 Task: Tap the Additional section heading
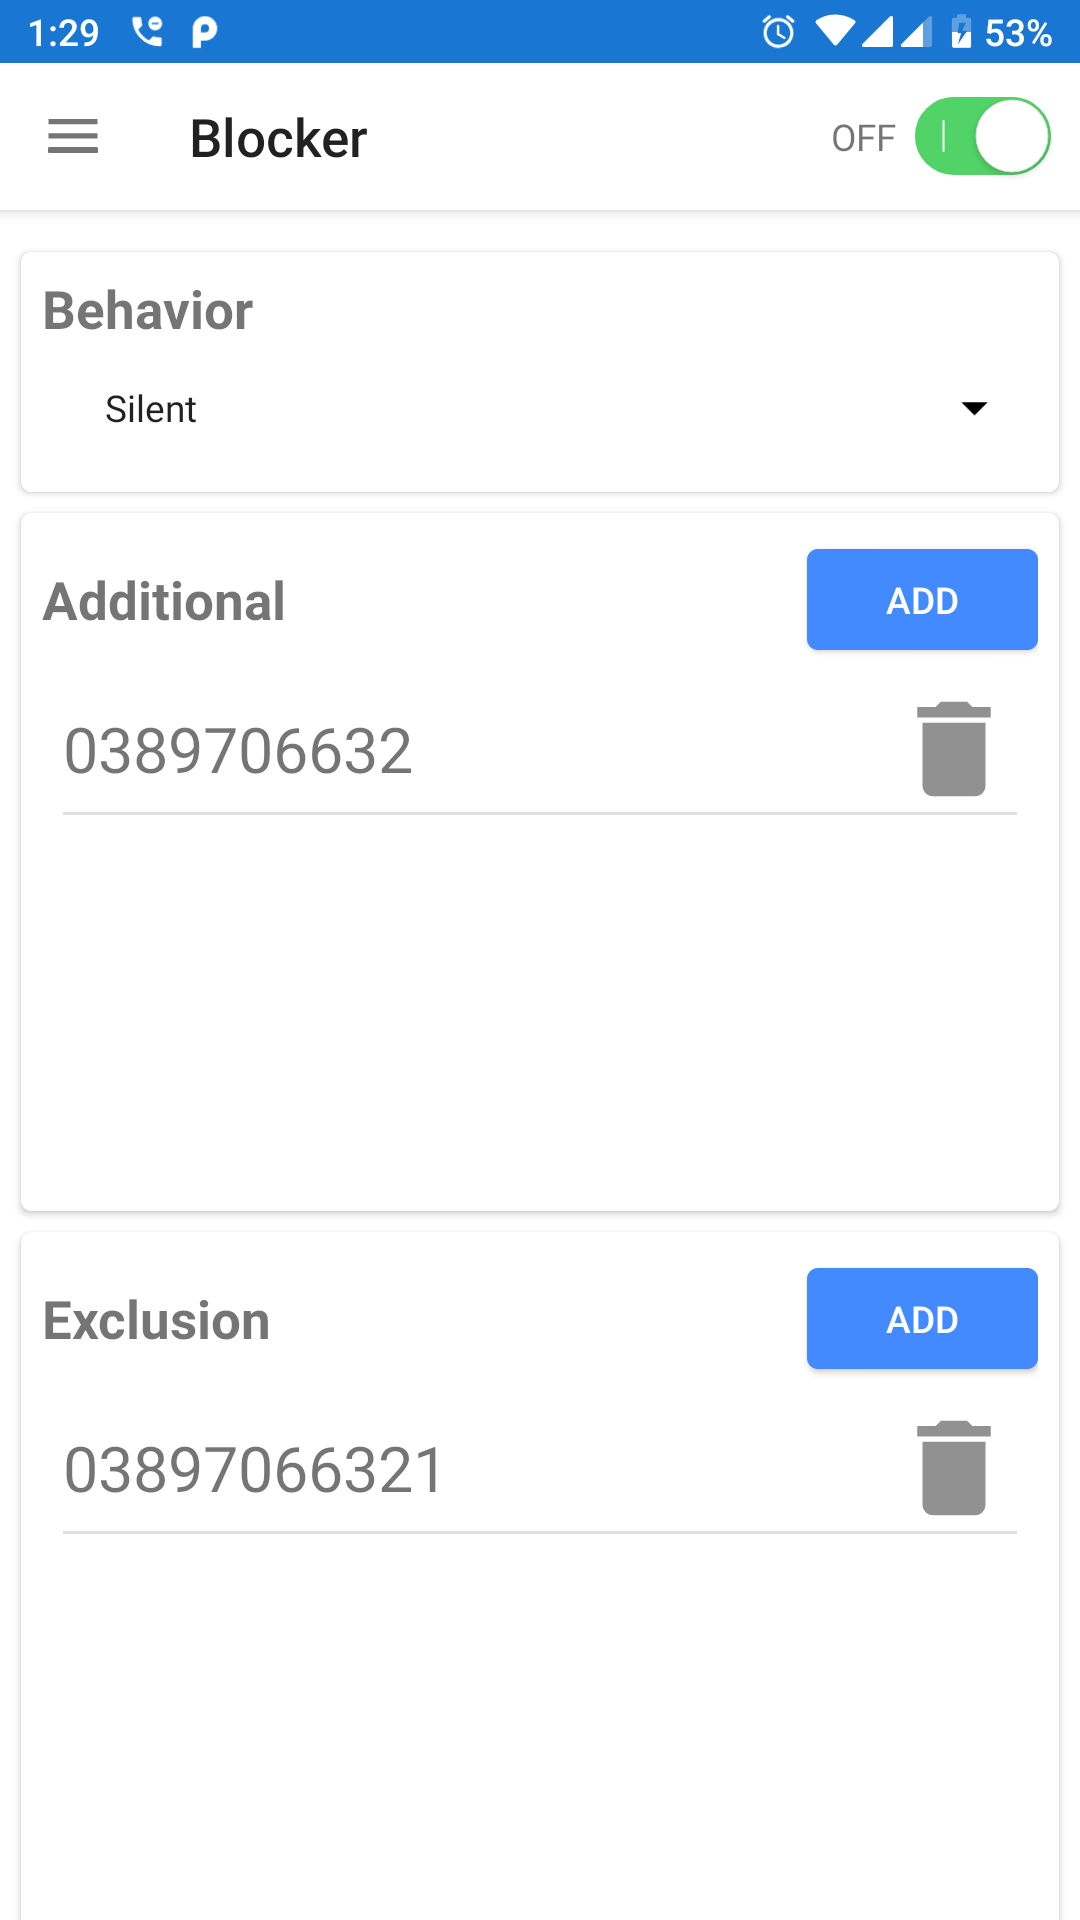pyautogui.click(x=164, y=602)
